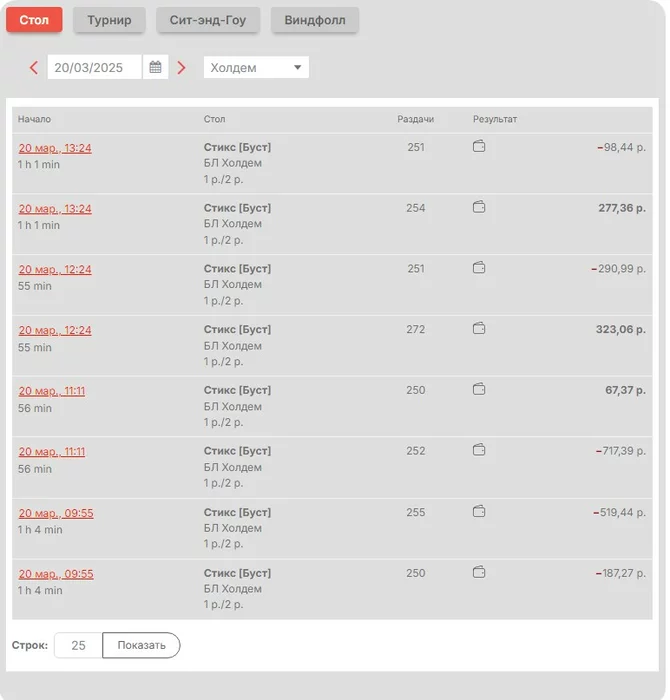Click wallet icon for the −717,39 р. result
The width and height of the screenshot is (670, 700).
click(479, 451)
